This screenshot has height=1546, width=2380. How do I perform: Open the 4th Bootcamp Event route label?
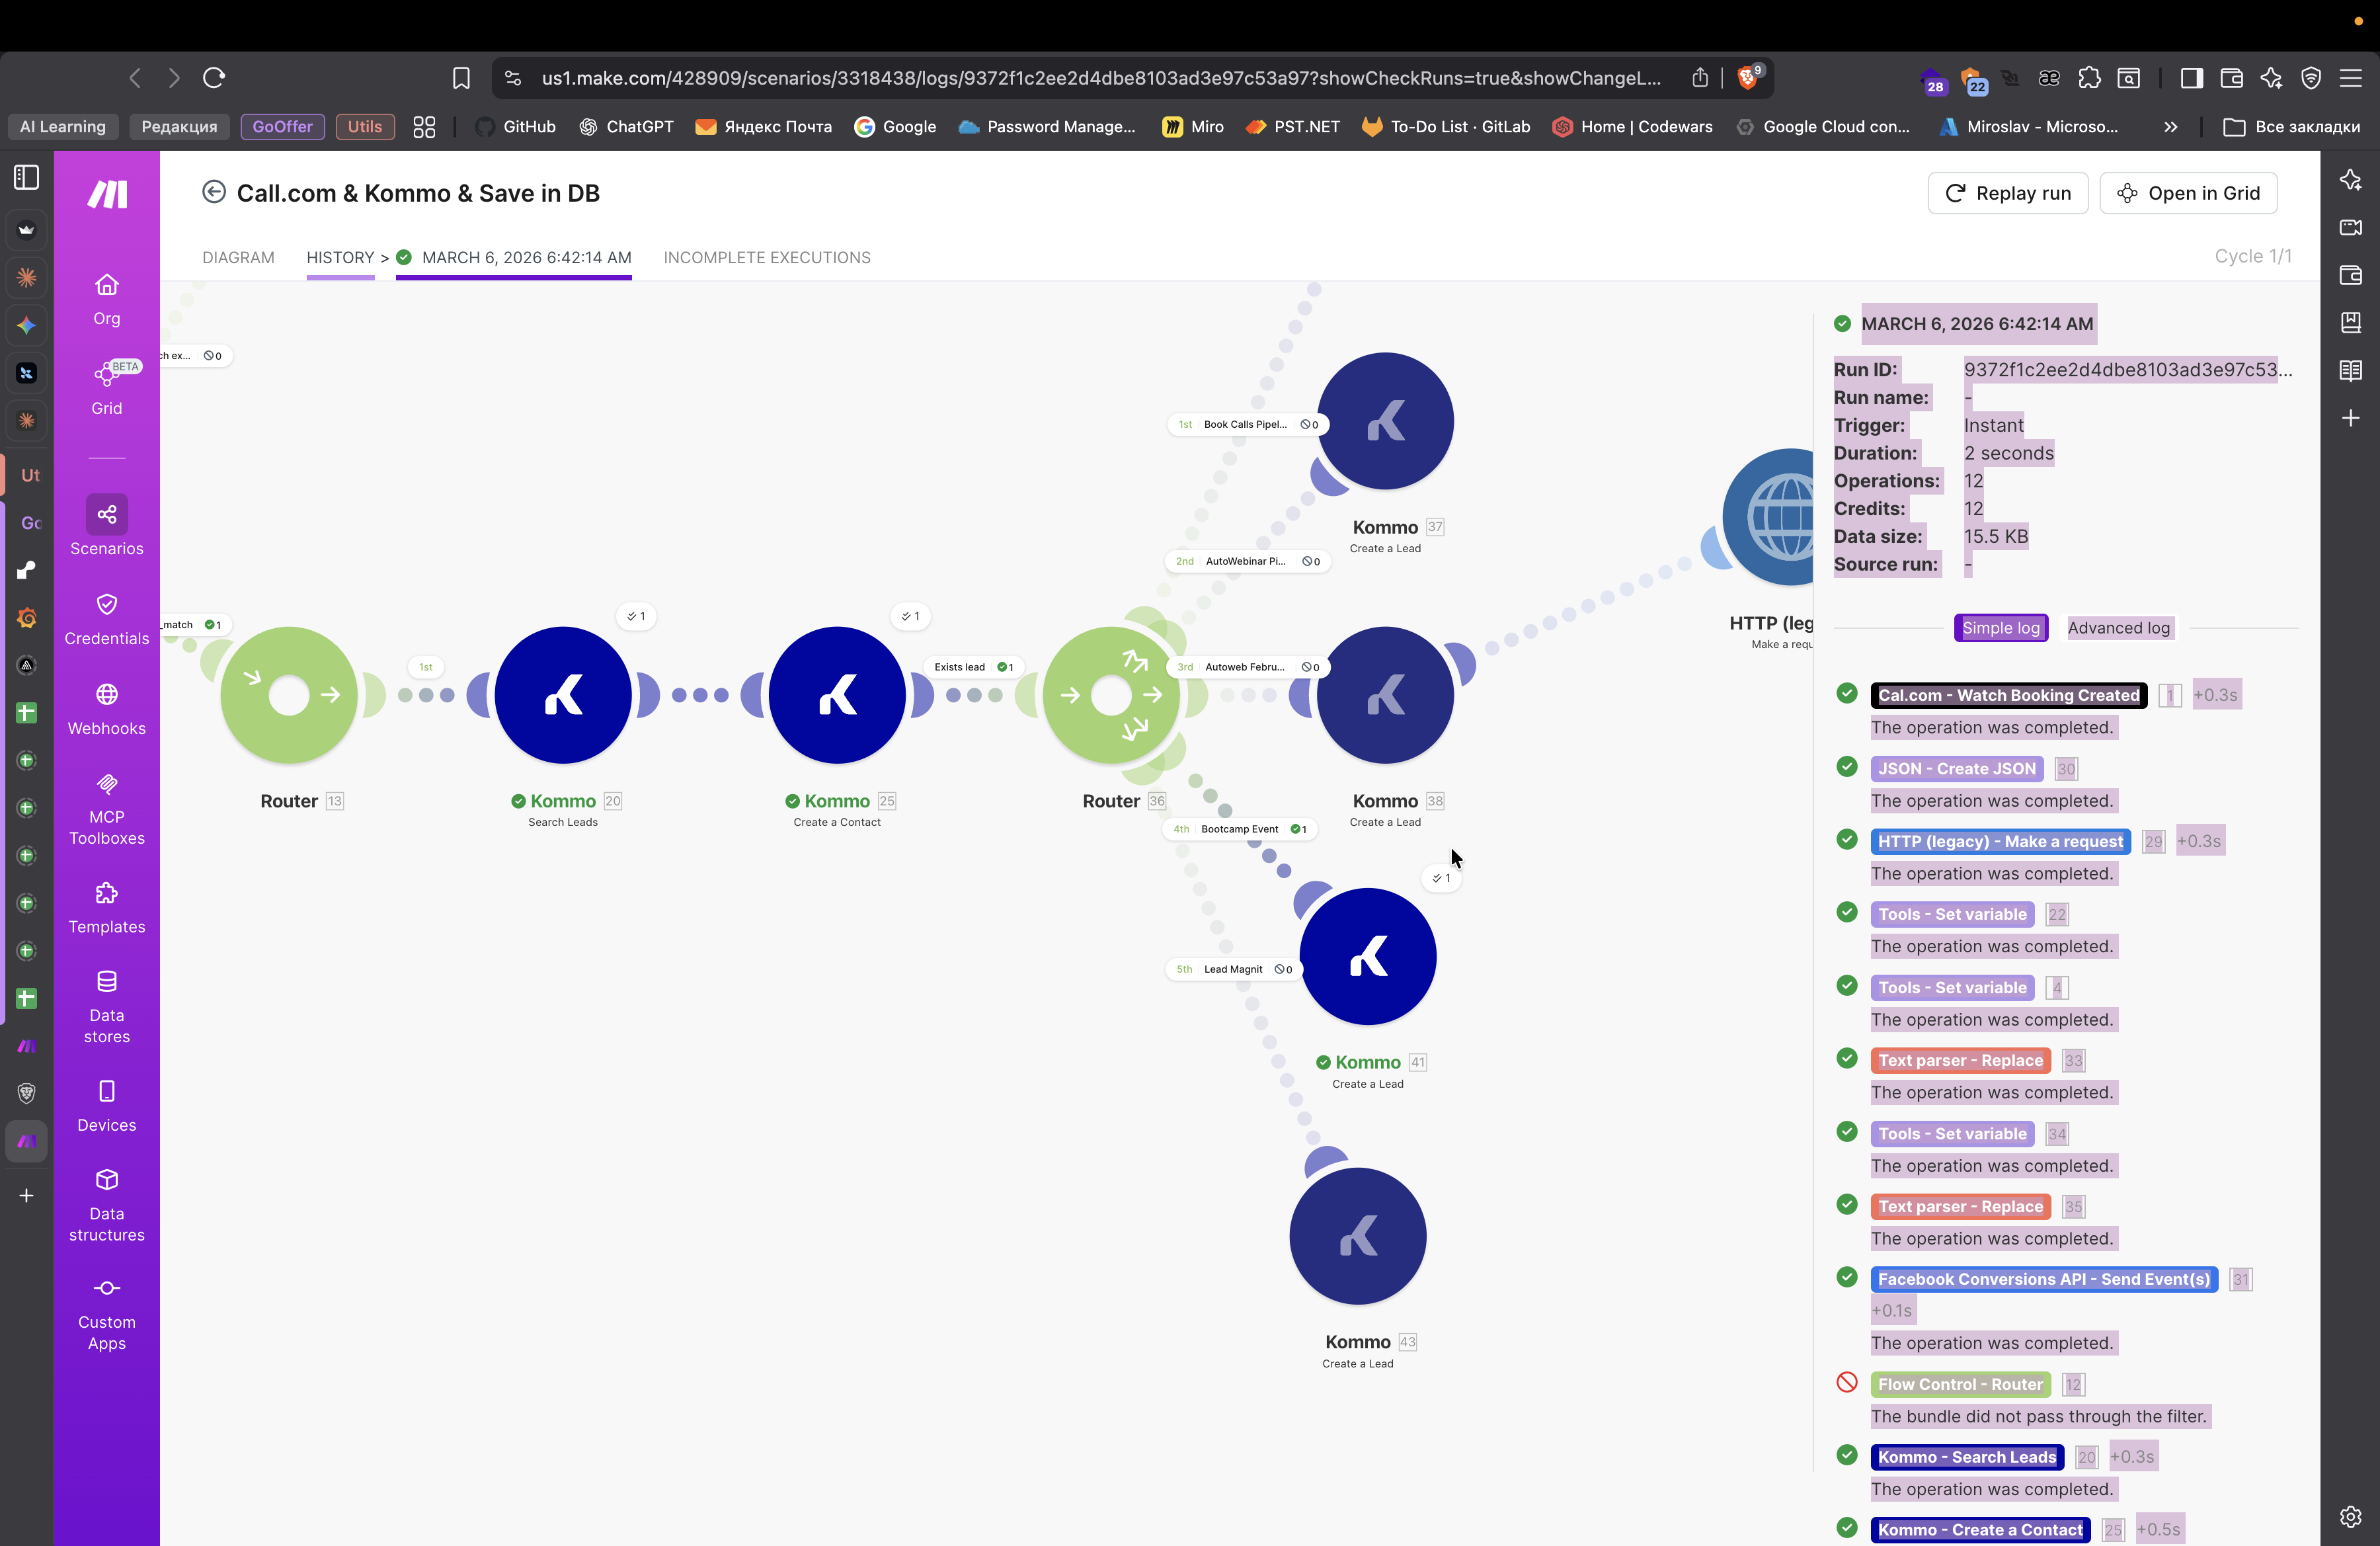click(1239, 829)
